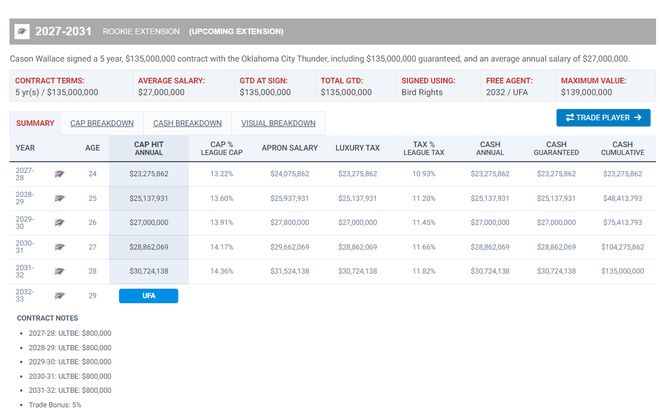Click the Trade Player button
660x414 pixels.
coord(603,118)
